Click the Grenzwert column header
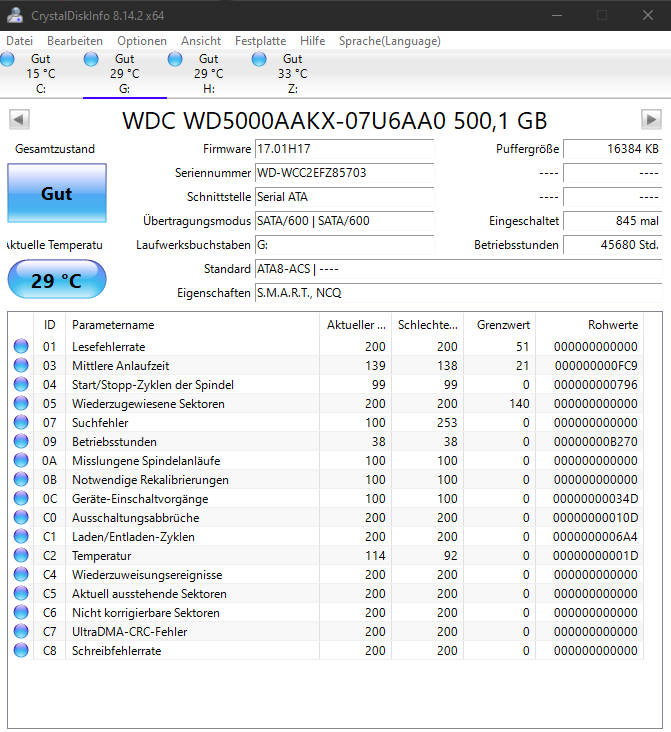671x732 pixels. tap(499, 324)
